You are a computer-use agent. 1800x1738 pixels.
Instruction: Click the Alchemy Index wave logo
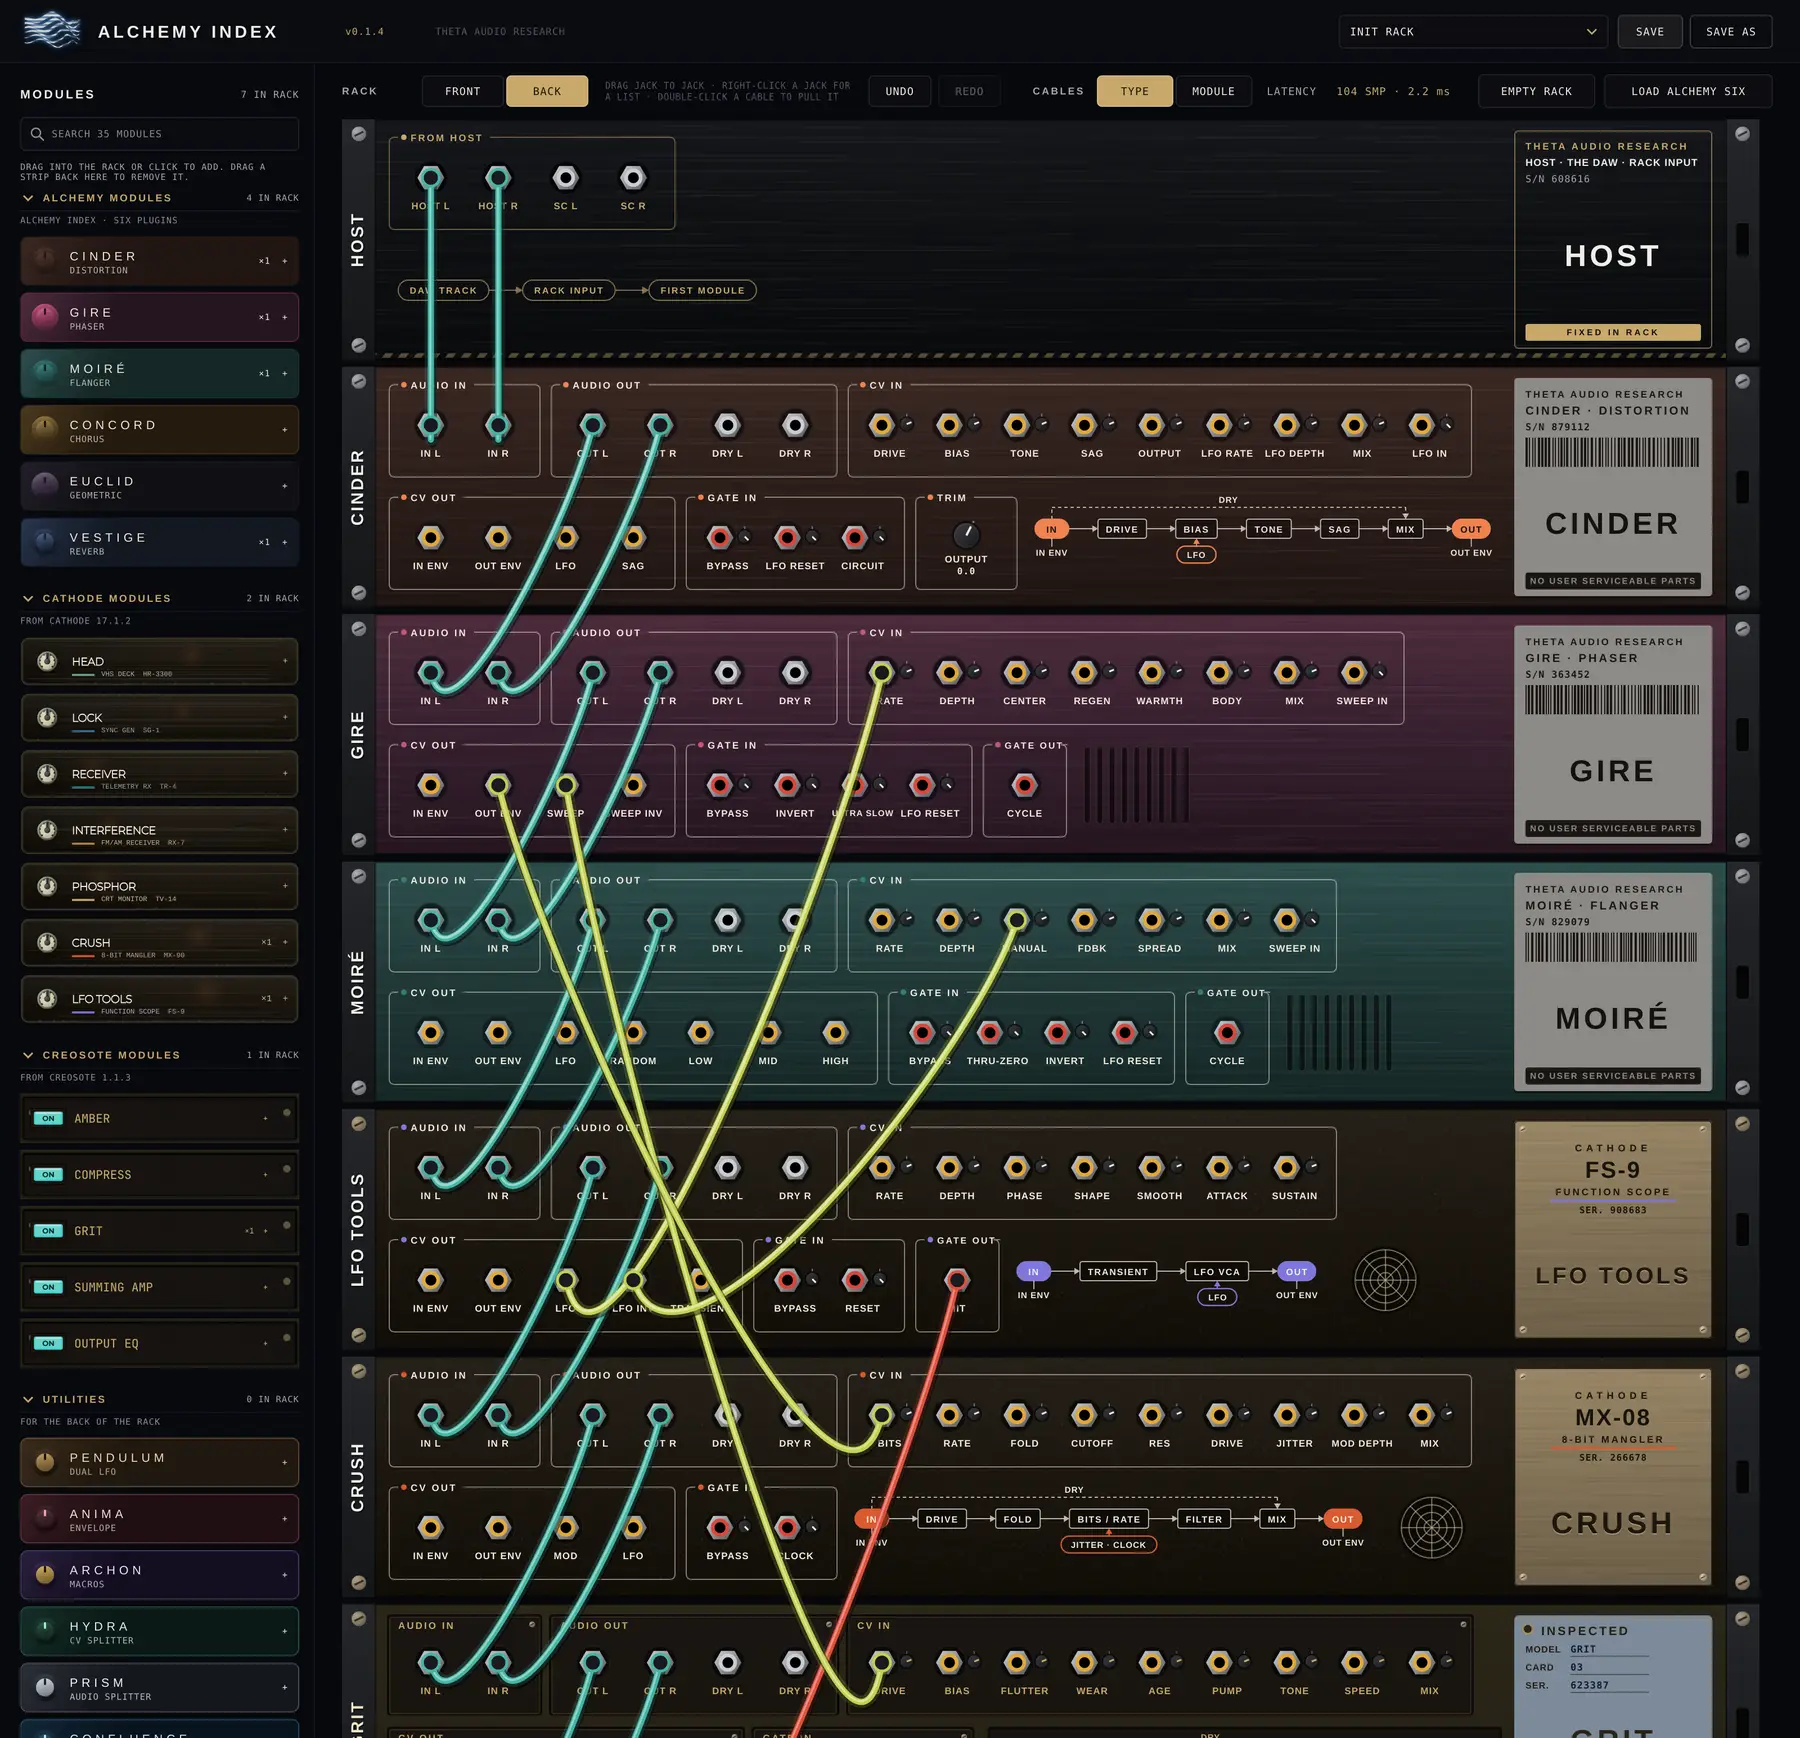point(52,31)
